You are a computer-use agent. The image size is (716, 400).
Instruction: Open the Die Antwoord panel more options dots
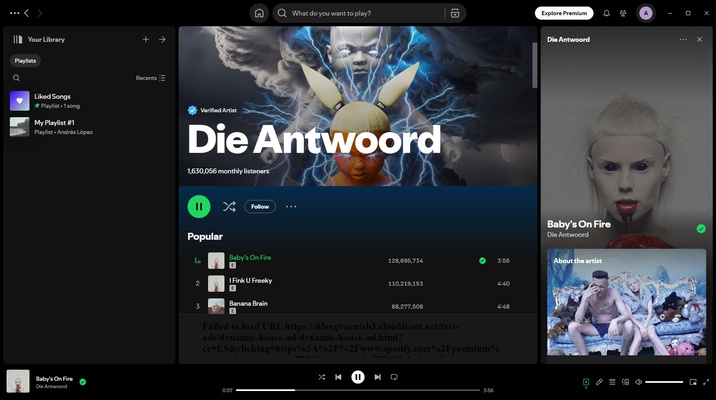tap(683, 39)
